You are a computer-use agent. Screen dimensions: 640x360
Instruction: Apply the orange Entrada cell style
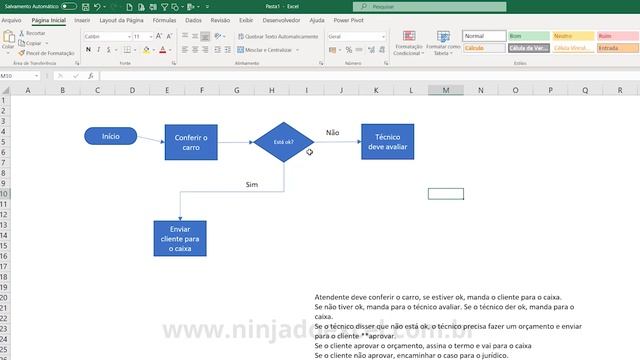tap(618, 48)
